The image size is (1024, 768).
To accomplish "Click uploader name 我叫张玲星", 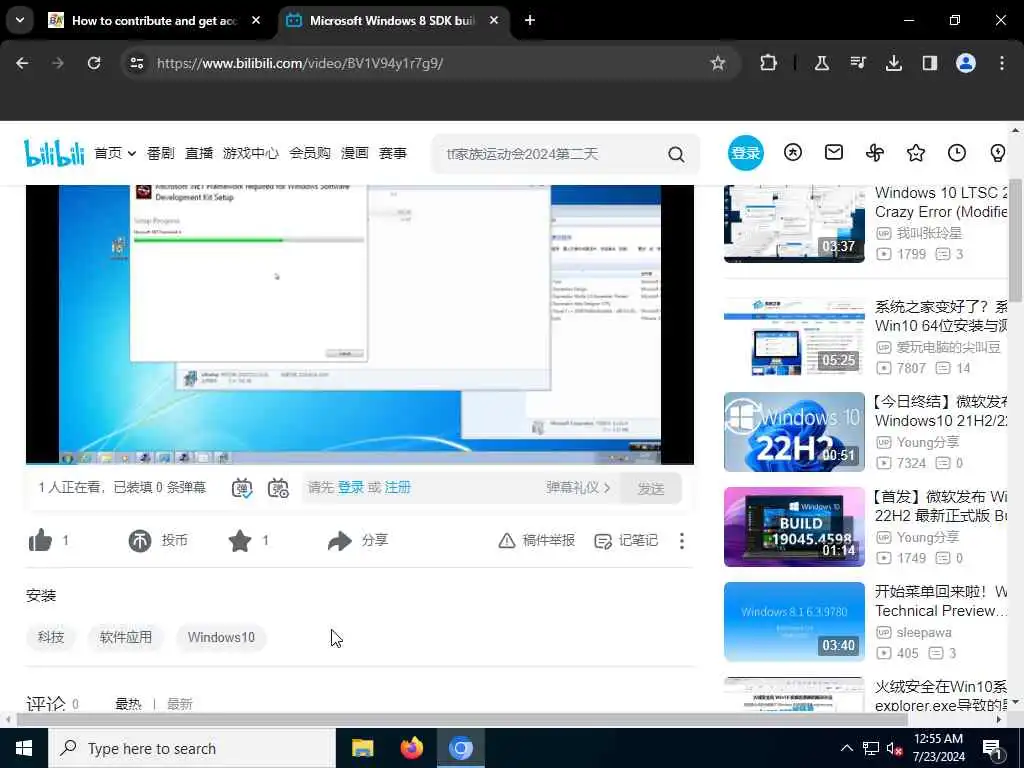I will [929, 233].
